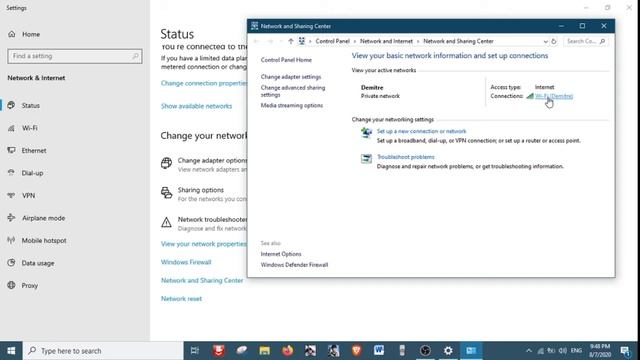Click Network reset link in Settings
The height and width of the screenshot is (360, 640).
point(181,299)
